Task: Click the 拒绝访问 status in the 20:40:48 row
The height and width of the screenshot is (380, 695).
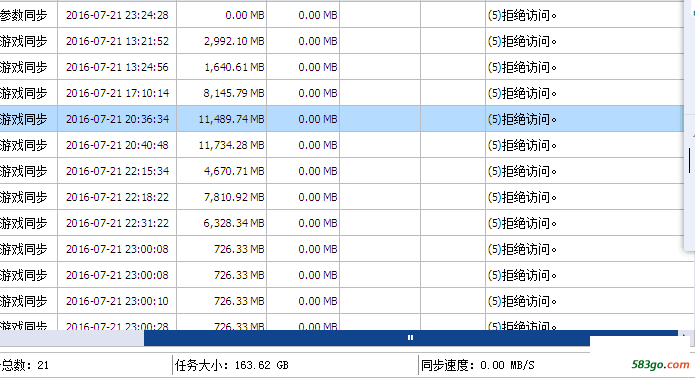Action: (x=522, y=145)
